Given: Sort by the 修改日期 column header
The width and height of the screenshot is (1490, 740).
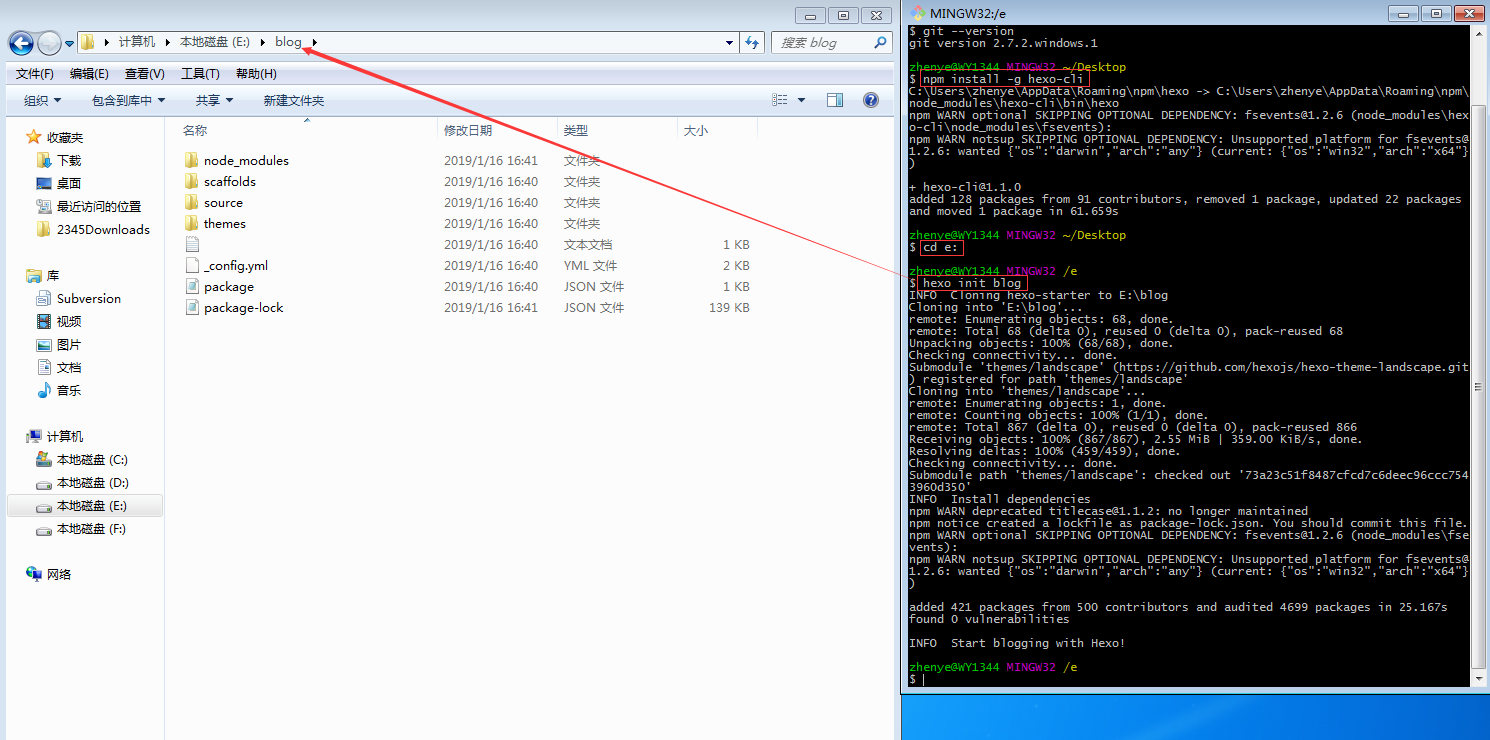Looking at the screenshot, I should (x=468, y=131).
